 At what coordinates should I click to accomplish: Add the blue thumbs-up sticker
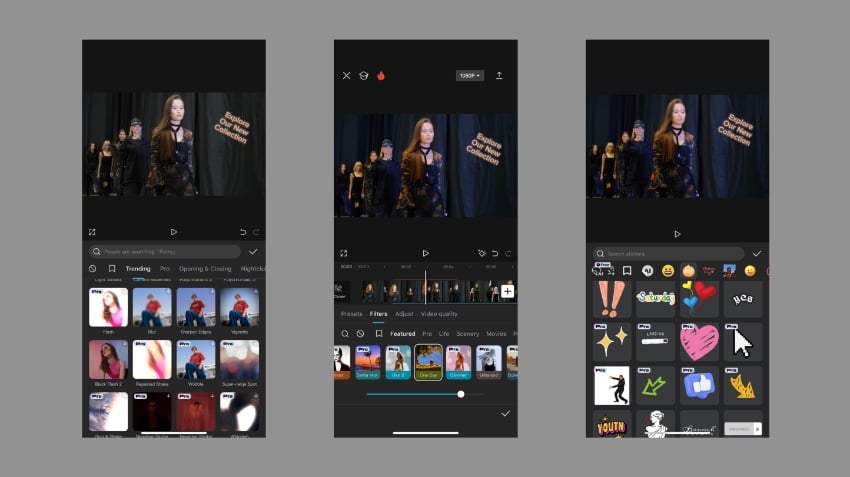click(x=699, y=385)
